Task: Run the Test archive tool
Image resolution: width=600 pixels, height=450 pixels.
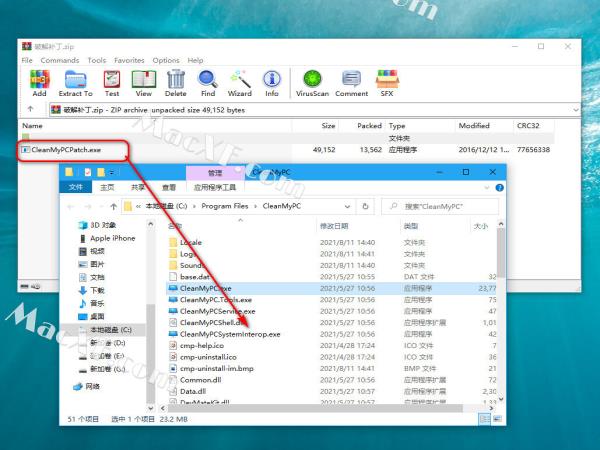Action: coord(112,83)
